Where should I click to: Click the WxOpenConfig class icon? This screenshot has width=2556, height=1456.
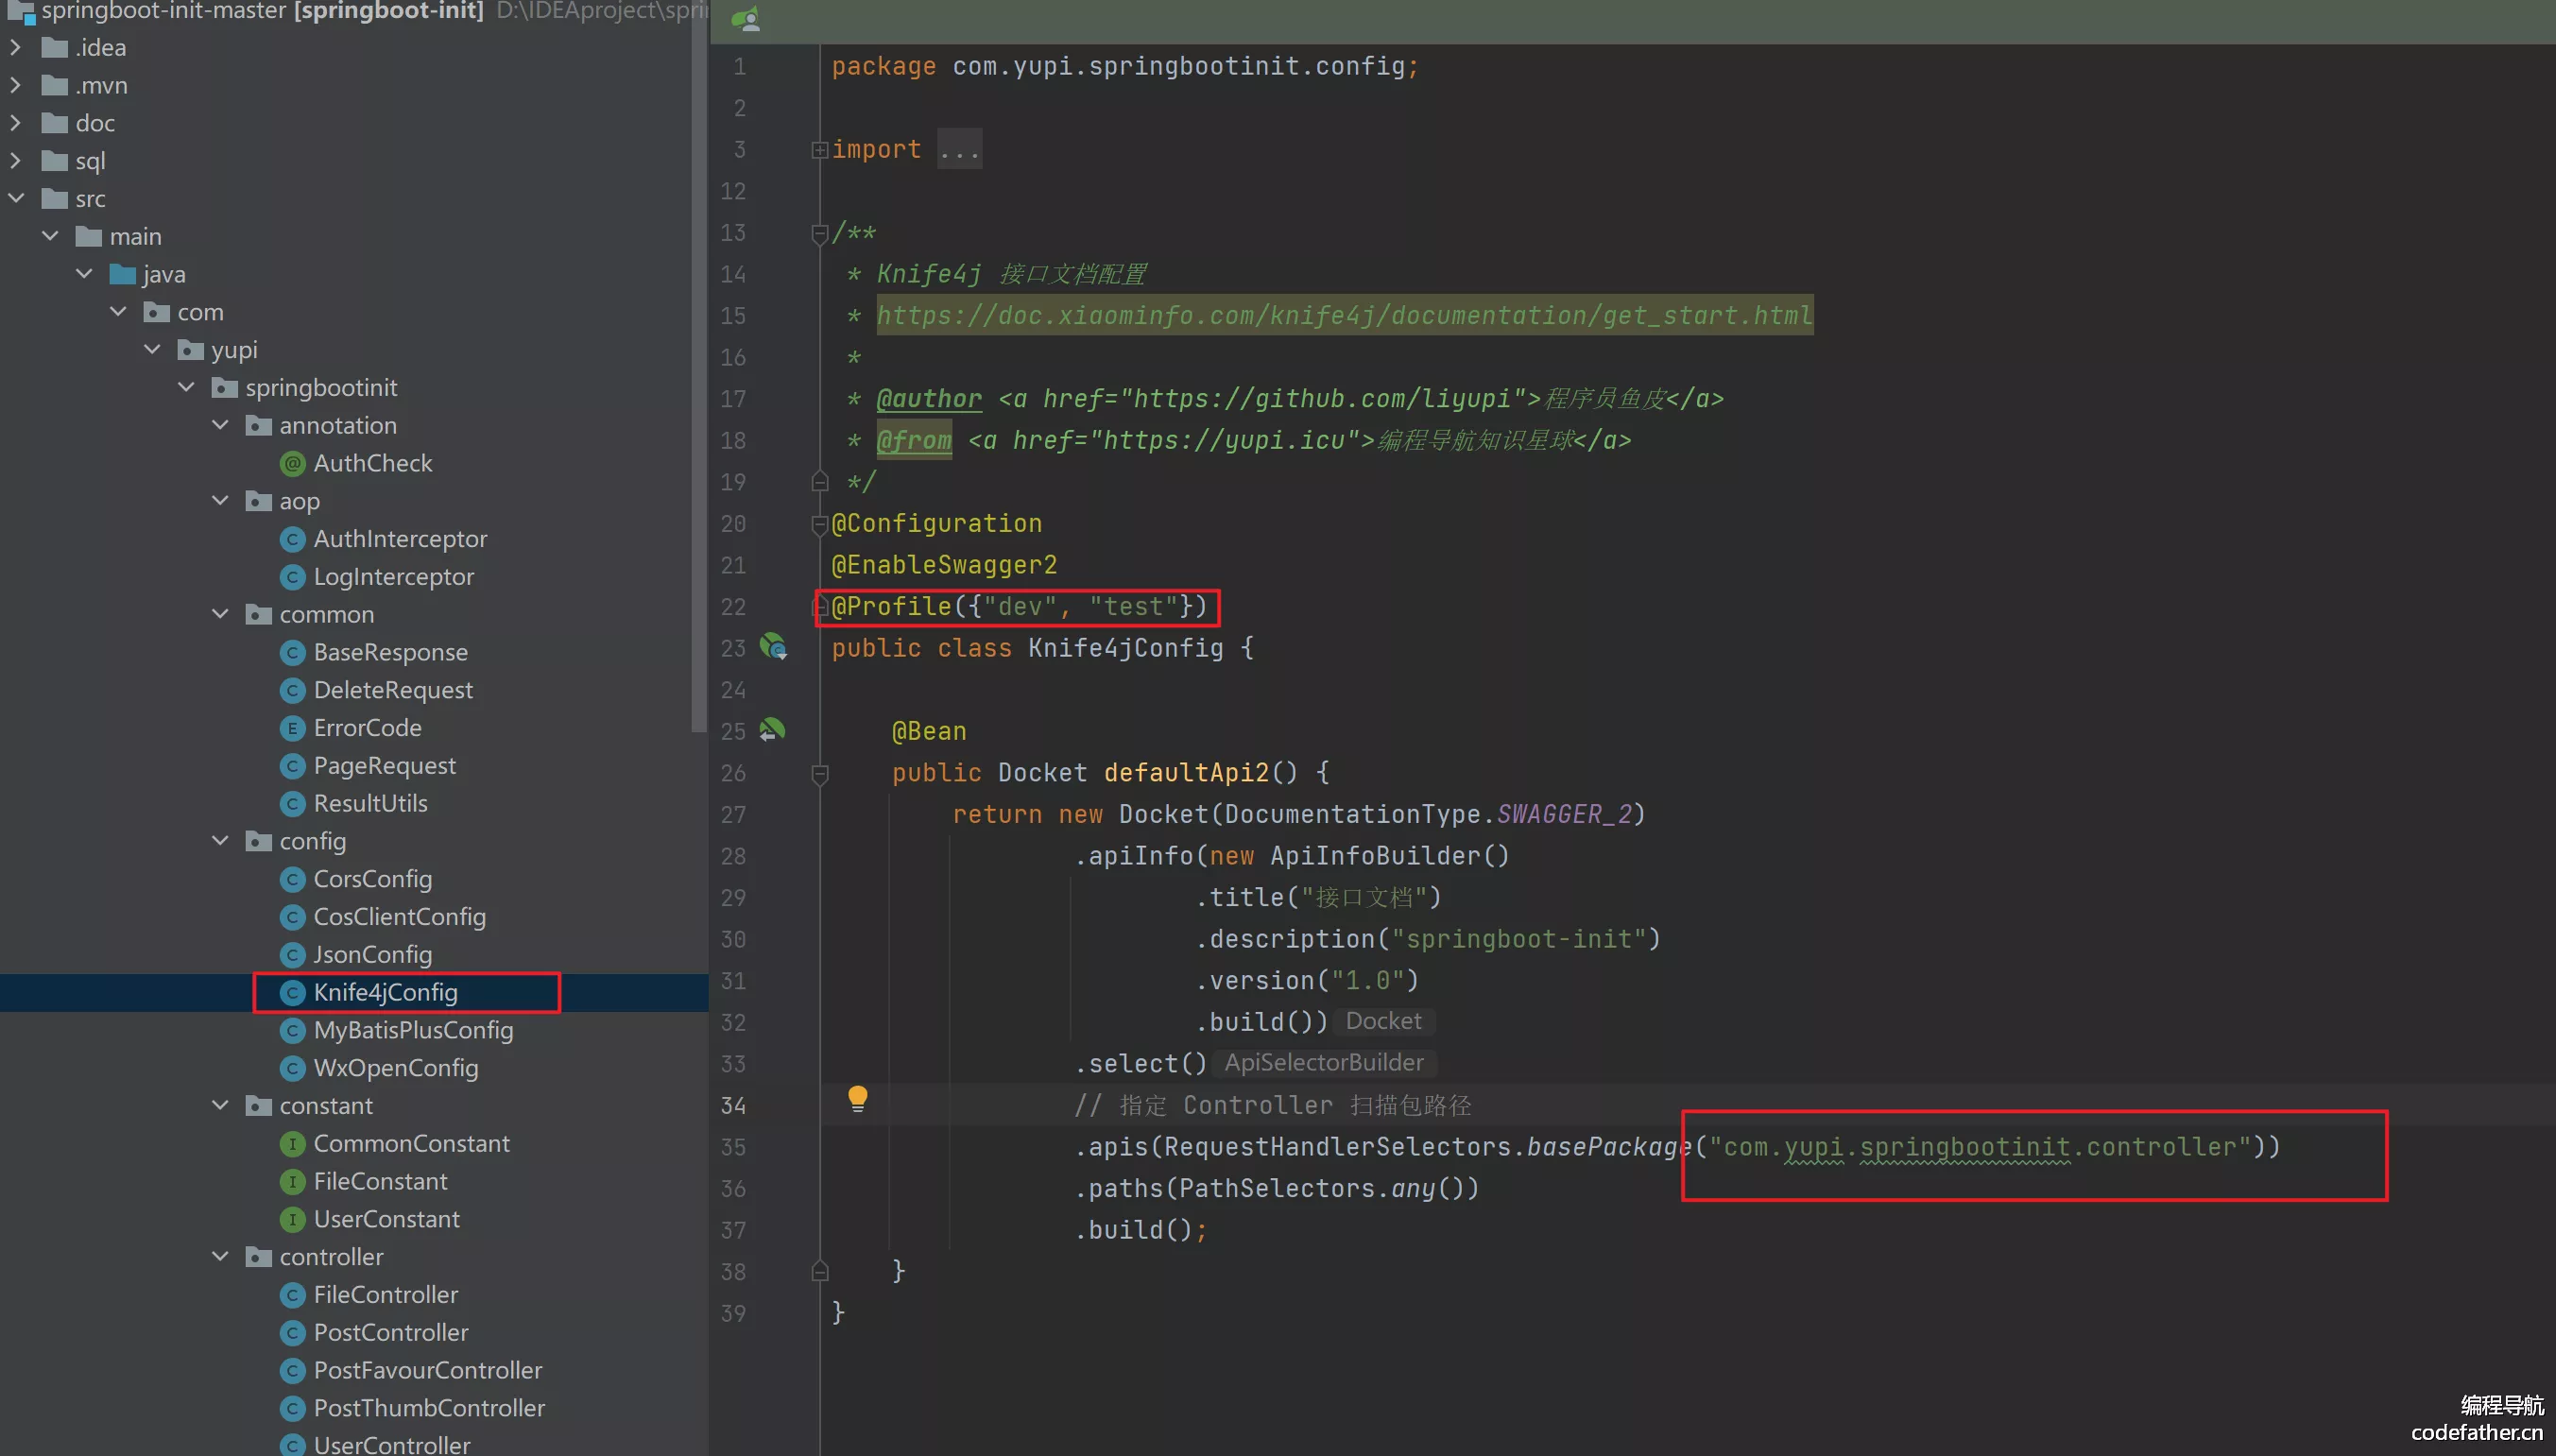(292, 1068)
